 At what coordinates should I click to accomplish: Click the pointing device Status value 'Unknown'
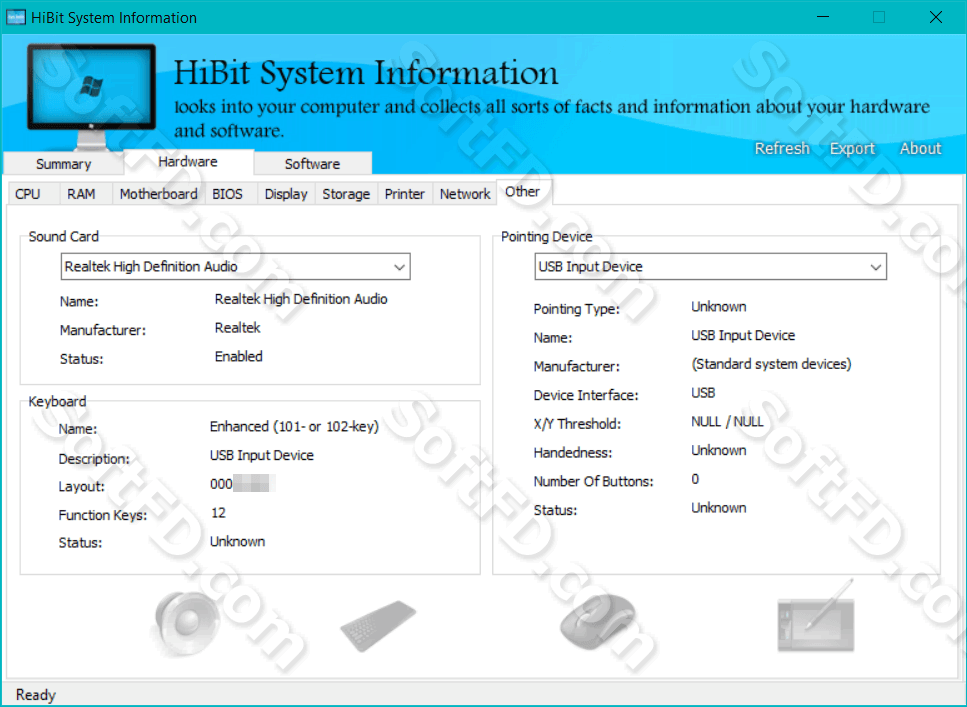718,508
